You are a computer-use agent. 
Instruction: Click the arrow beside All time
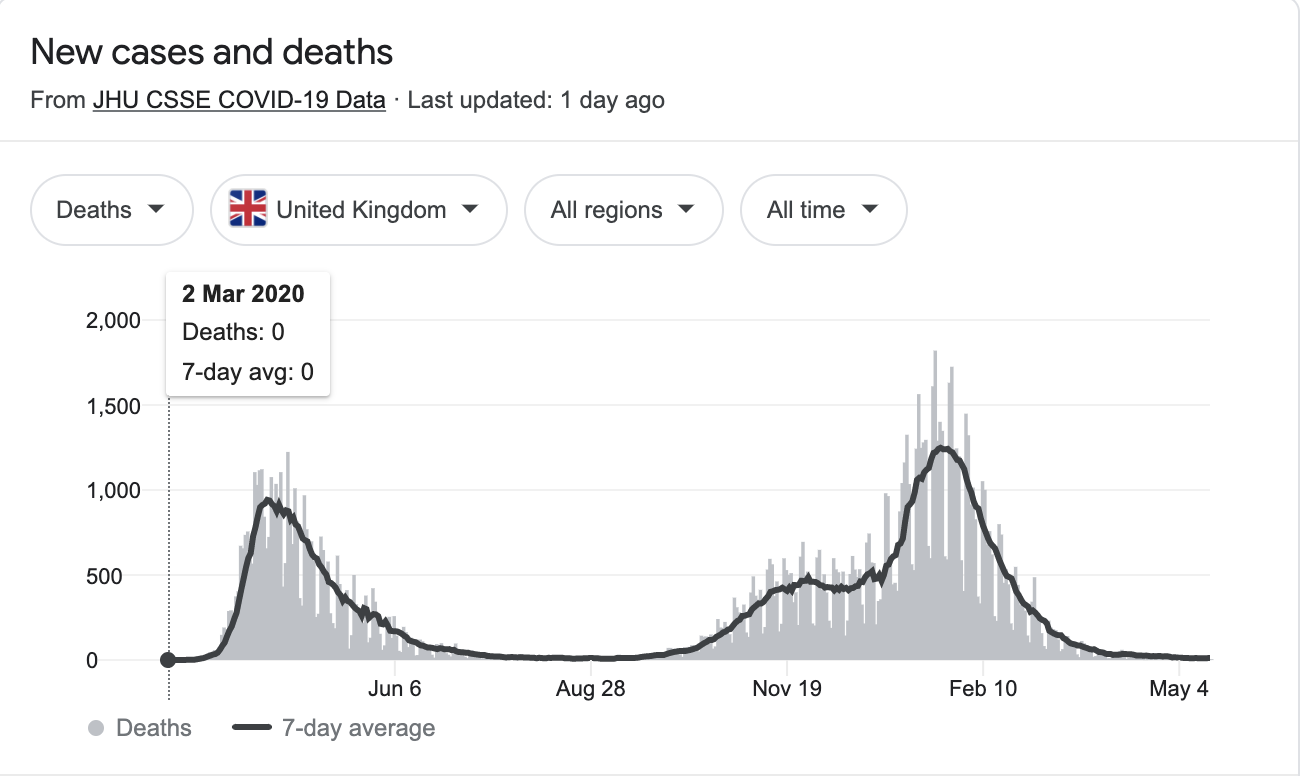click(870, 210)
